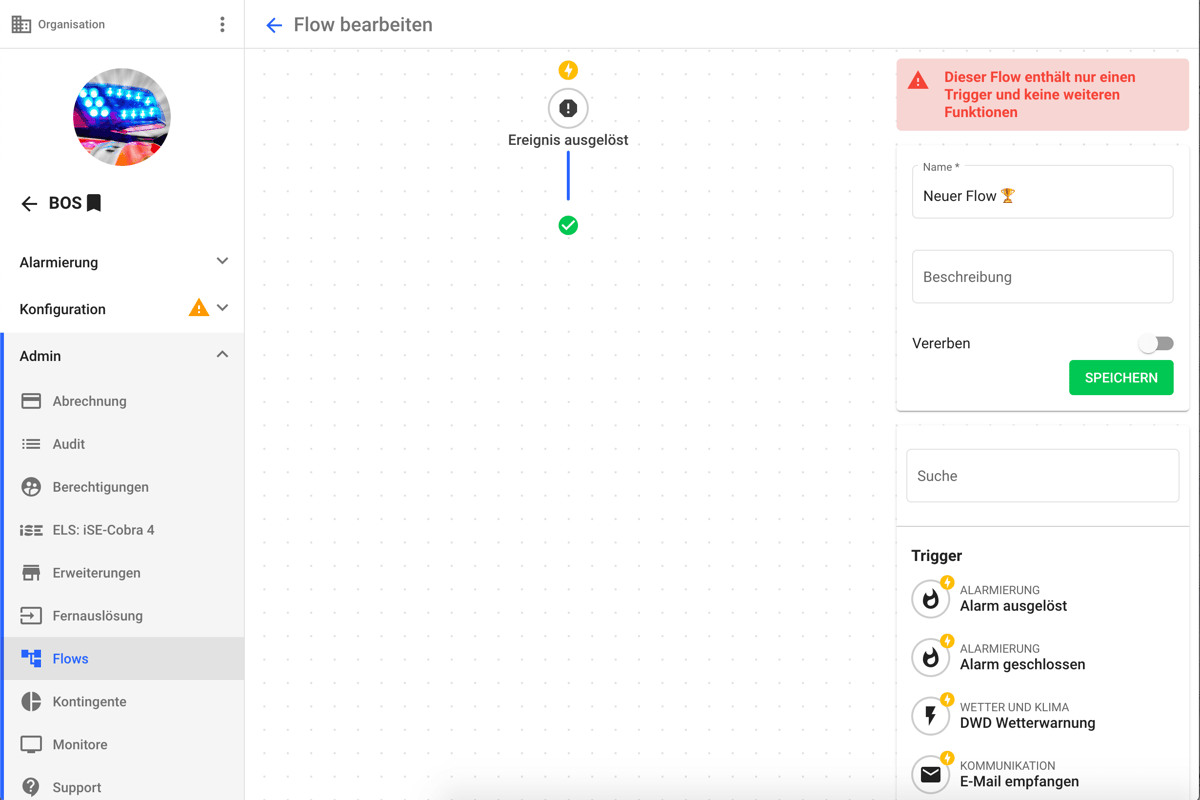Click the bookmark icon next to BOS

pos(94,203)
